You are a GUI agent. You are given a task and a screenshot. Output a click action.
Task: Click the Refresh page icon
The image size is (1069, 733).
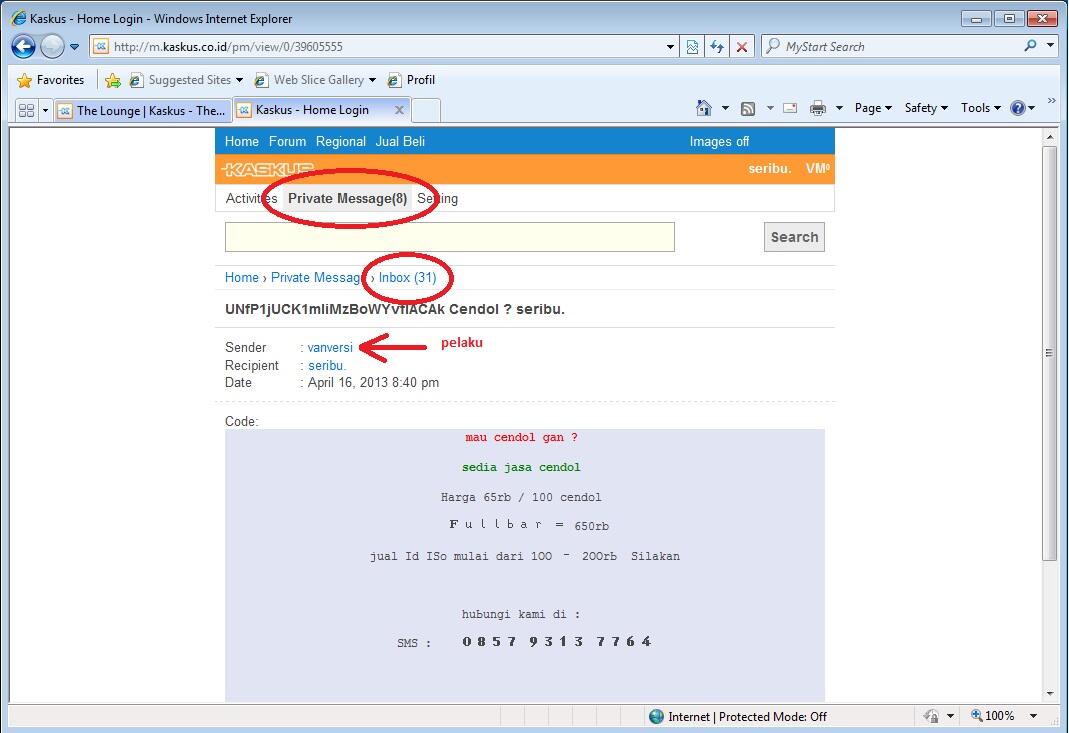pyautogui.click(x=717, y=47)
